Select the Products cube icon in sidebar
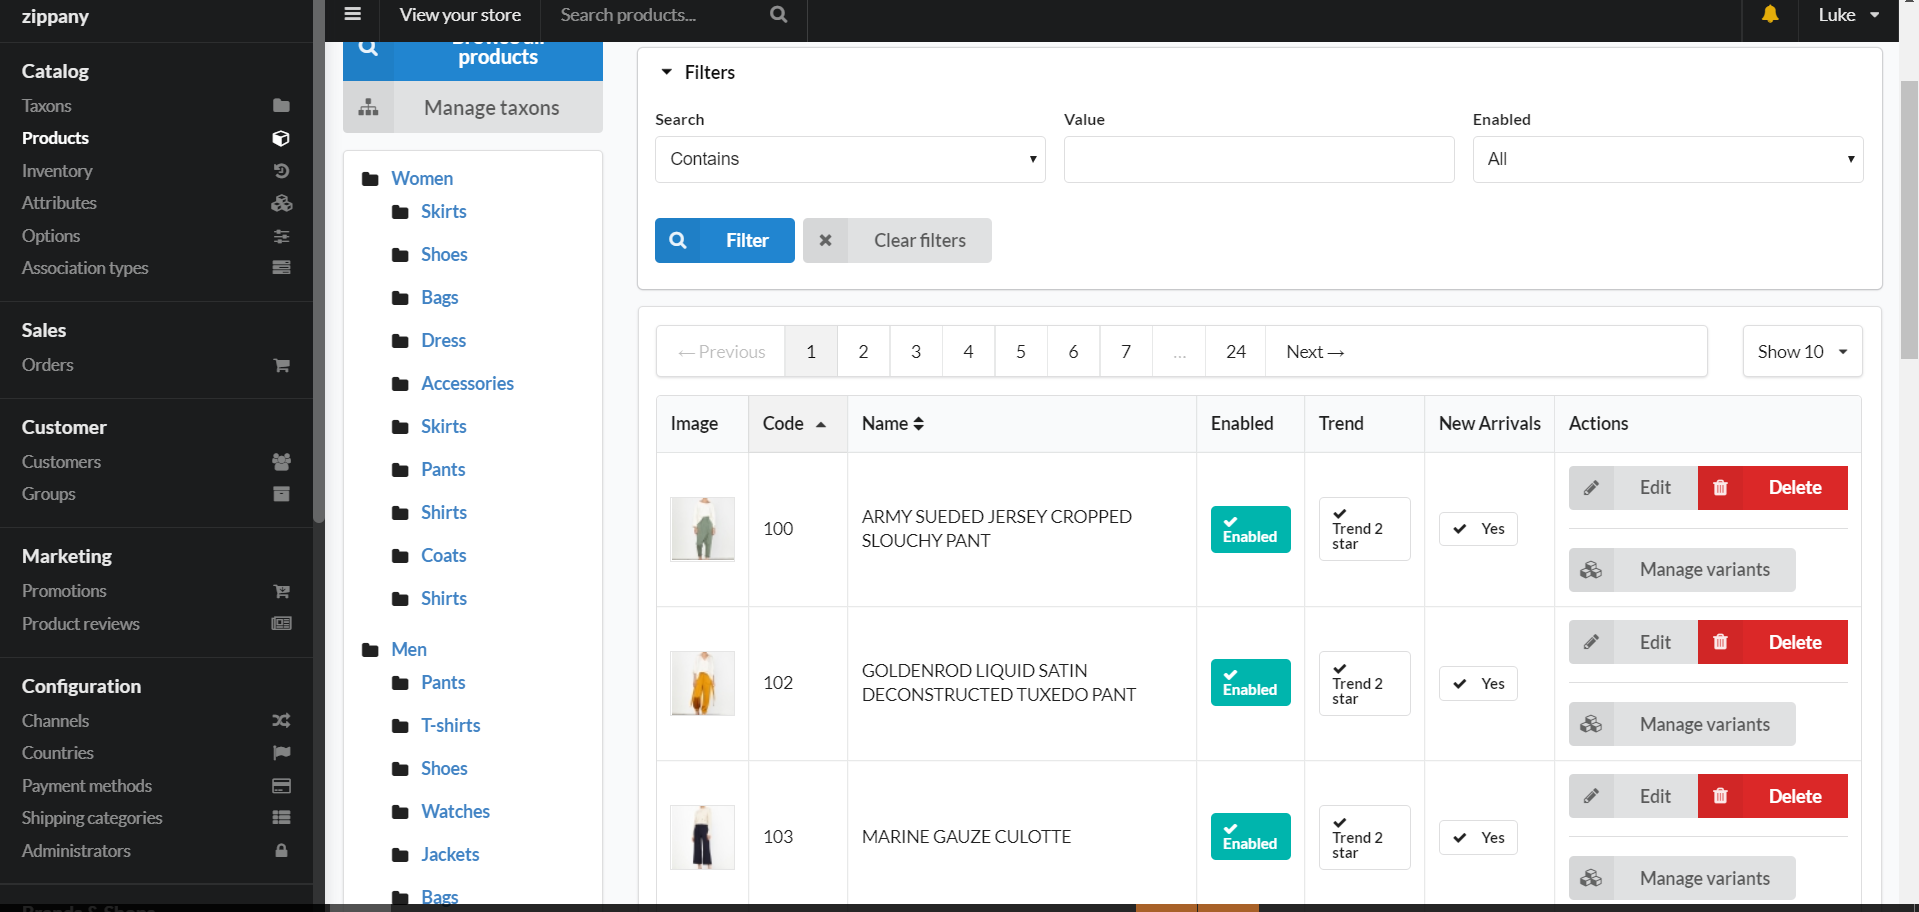This screenshot has height=912, width=1919. coord(281,138)
